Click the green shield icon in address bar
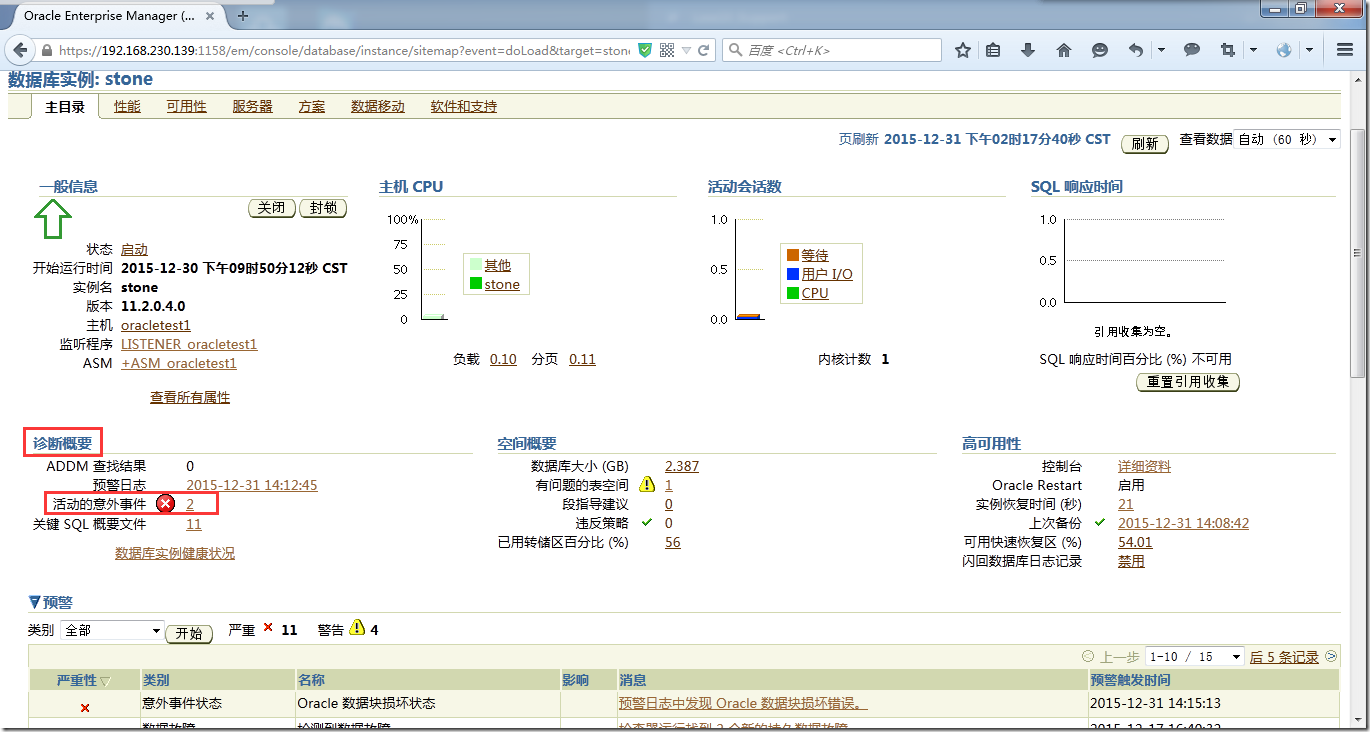1370x732 pixels. (645, 50)
